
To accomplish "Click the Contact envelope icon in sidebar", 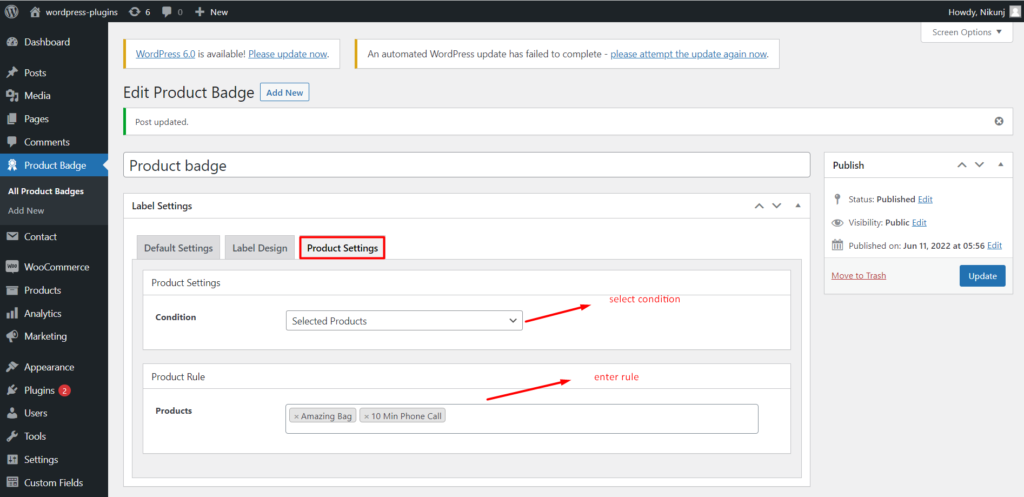I will (12, 236).
